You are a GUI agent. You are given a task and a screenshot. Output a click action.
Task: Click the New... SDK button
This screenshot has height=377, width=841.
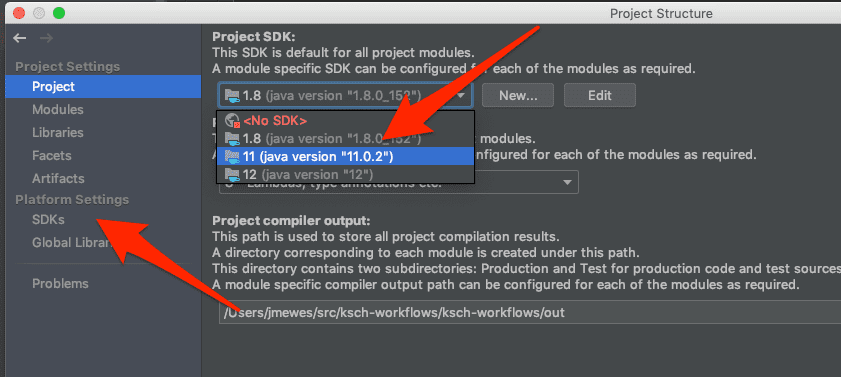click(518, 95)
